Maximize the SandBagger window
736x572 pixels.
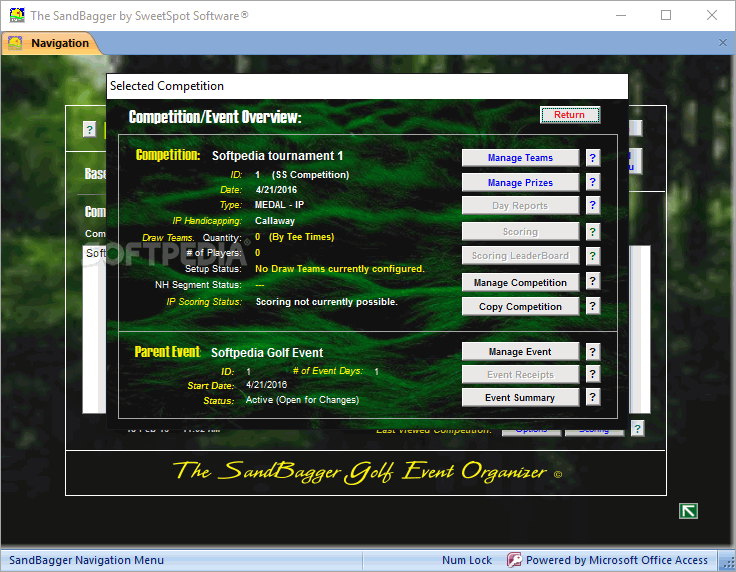[x=666, y=15]
